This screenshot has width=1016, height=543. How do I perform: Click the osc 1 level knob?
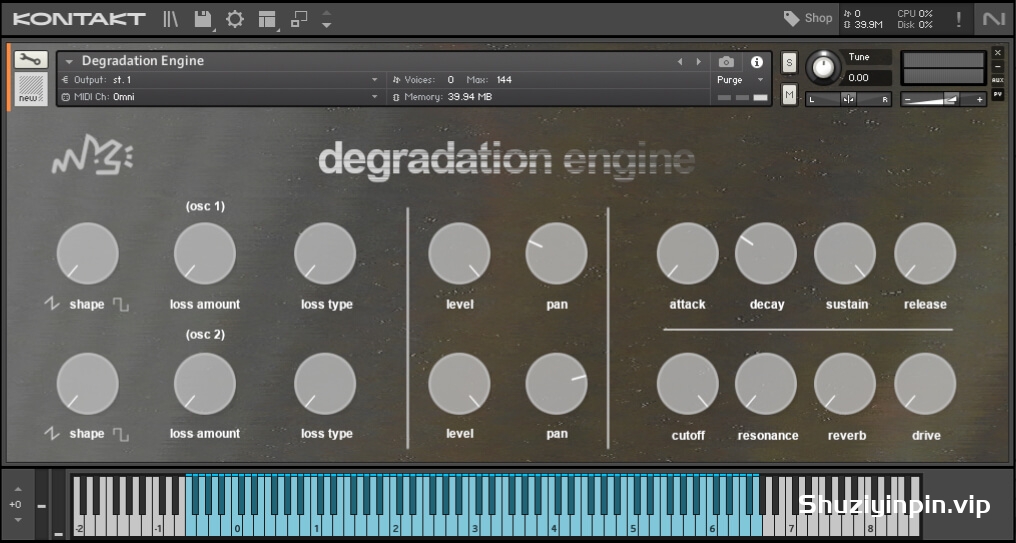[x=459, y=253]
